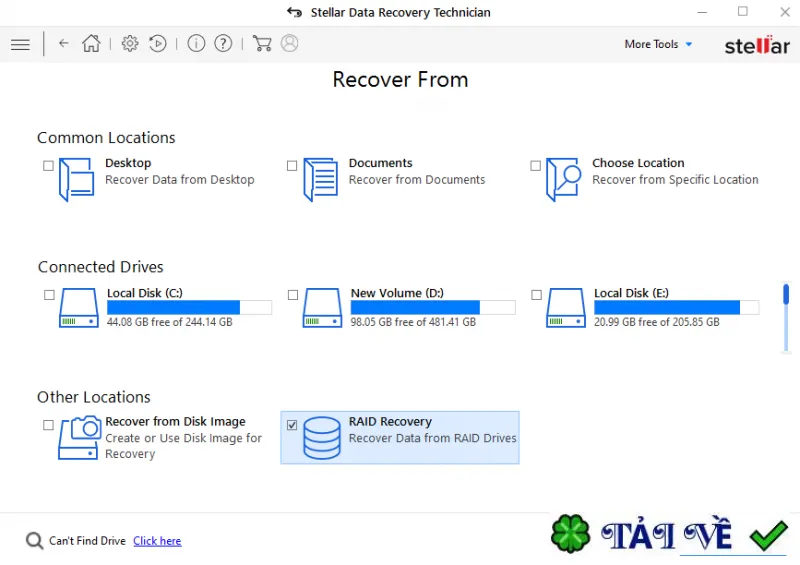Viewport: 800px width, 565px height.
Task: Open the information icon
Action: 196,43
